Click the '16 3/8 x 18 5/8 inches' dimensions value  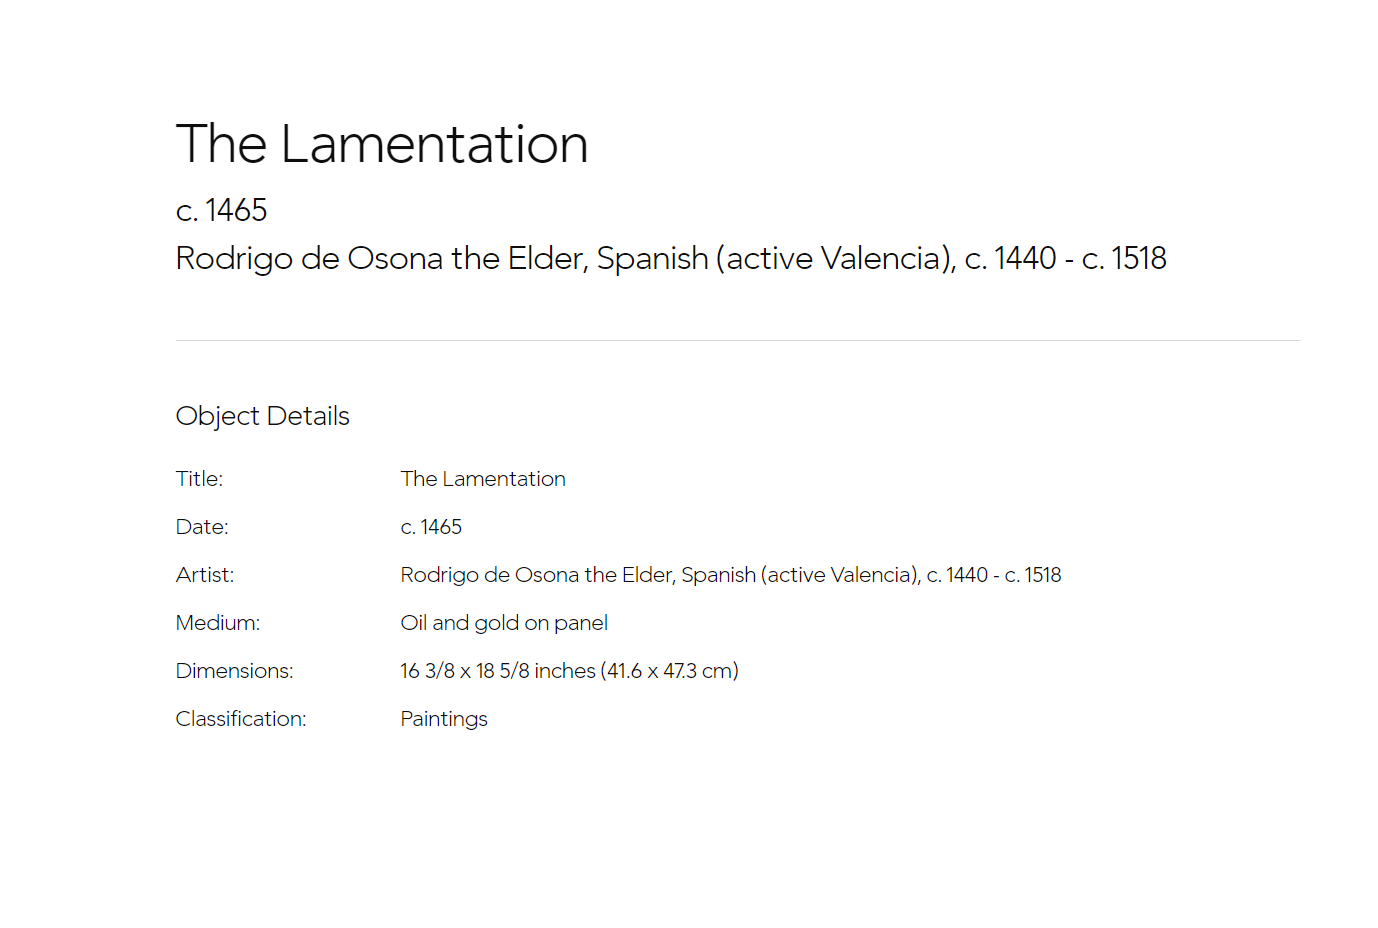498,671
